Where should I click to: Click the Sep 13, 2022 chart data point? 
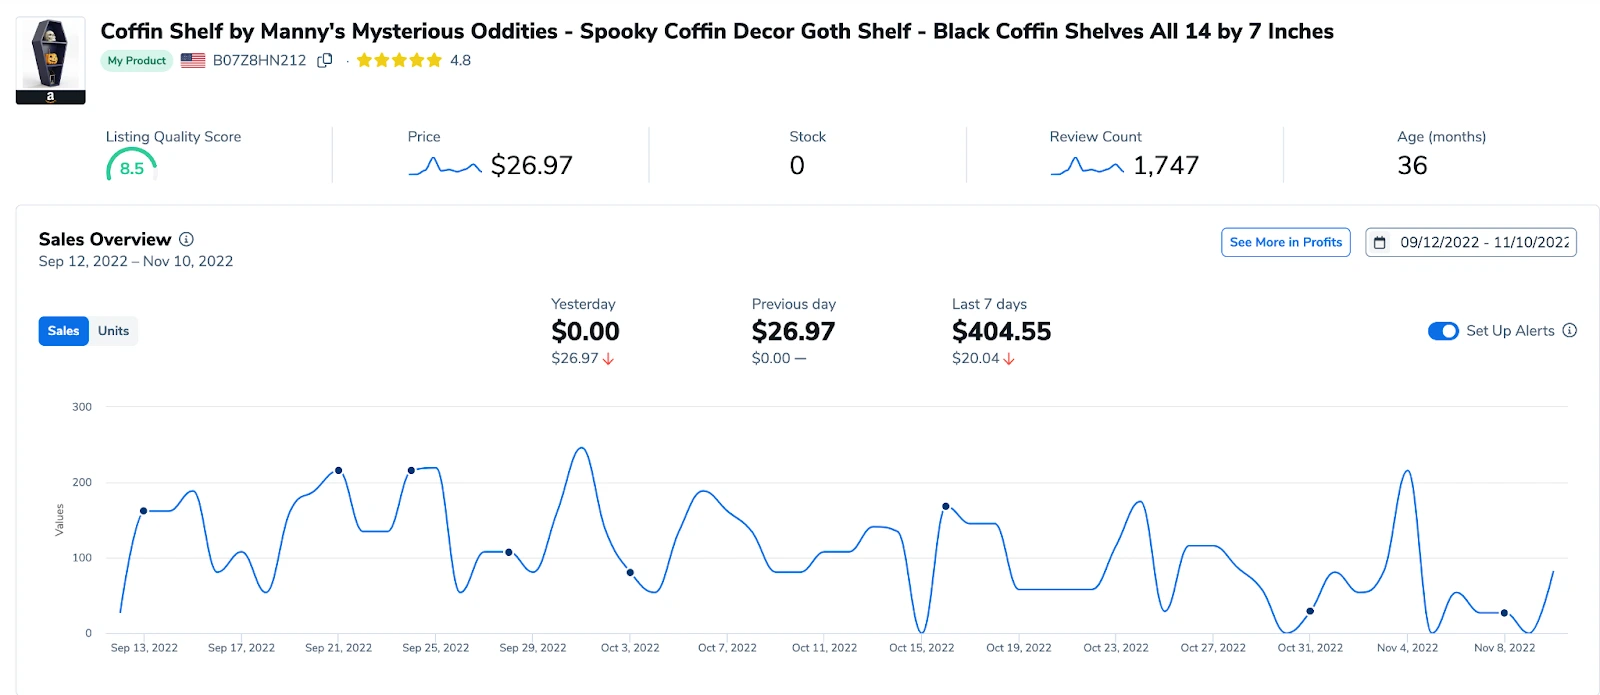pyautogui.click(x=144, y=511)
